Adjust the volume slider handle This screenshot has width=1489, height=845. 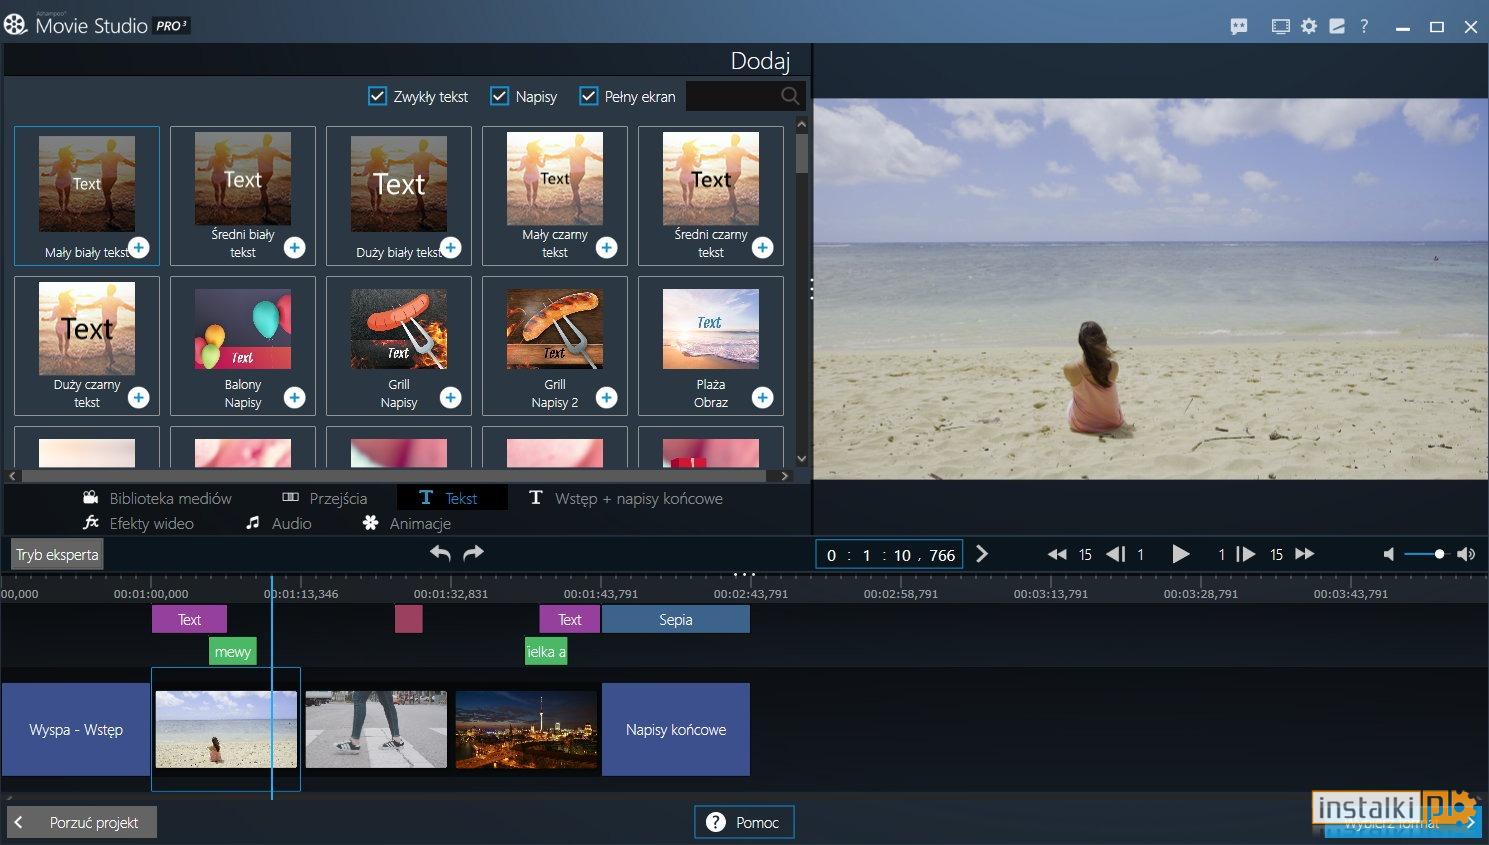[1439, 554]
